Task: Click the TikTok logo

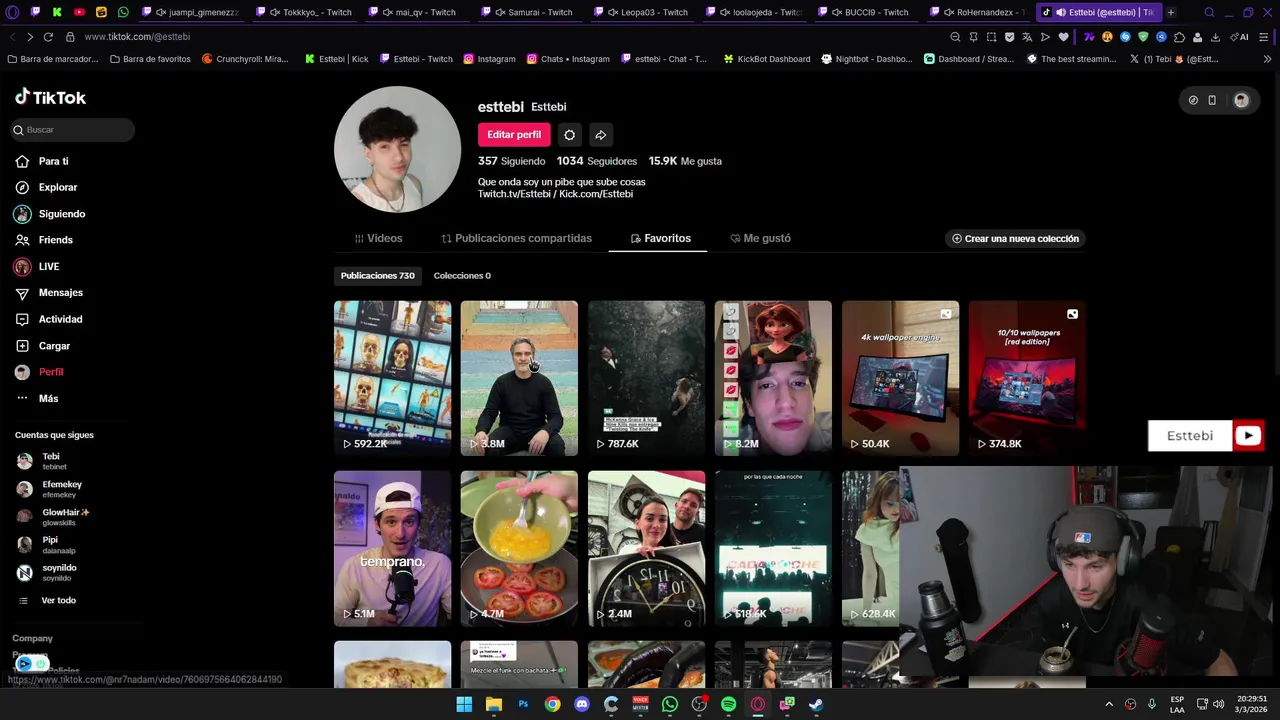Action: pos(50,97)
